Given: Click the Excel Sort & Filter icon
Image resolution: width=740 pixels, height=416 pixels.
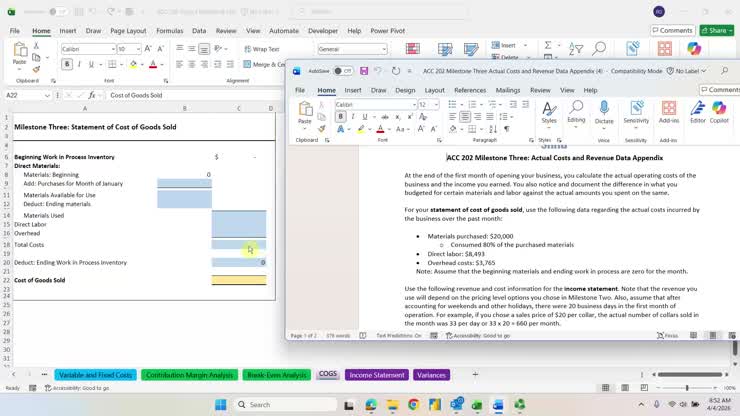Looking at the screenshot, I should 575,48.
